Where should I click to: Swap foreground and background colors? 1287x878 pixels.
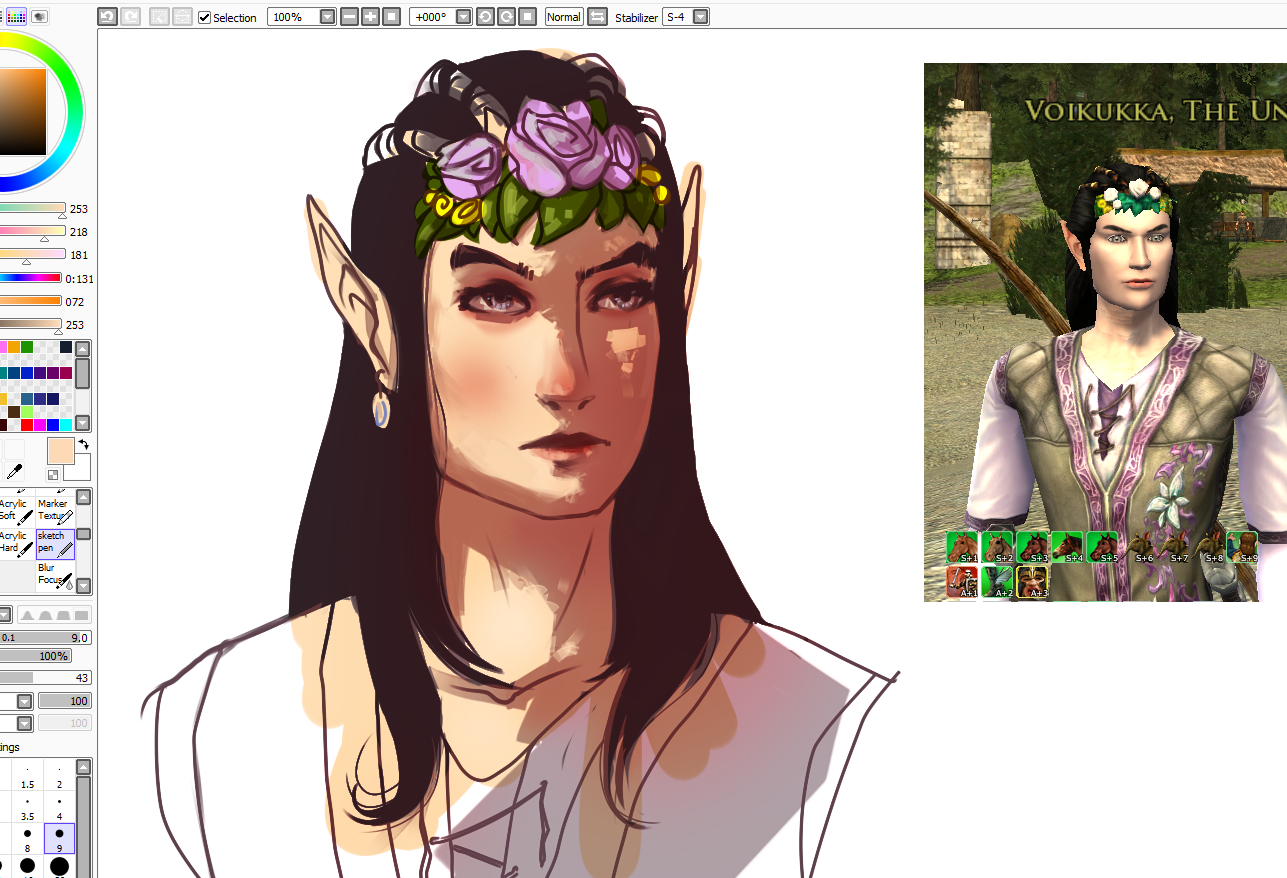tap(84, 444)
